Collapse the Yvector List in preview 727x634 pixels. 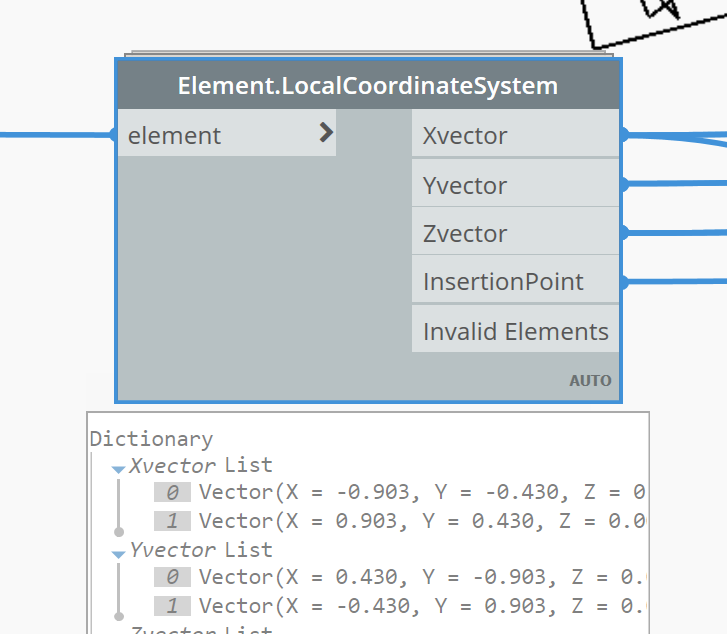119,553
